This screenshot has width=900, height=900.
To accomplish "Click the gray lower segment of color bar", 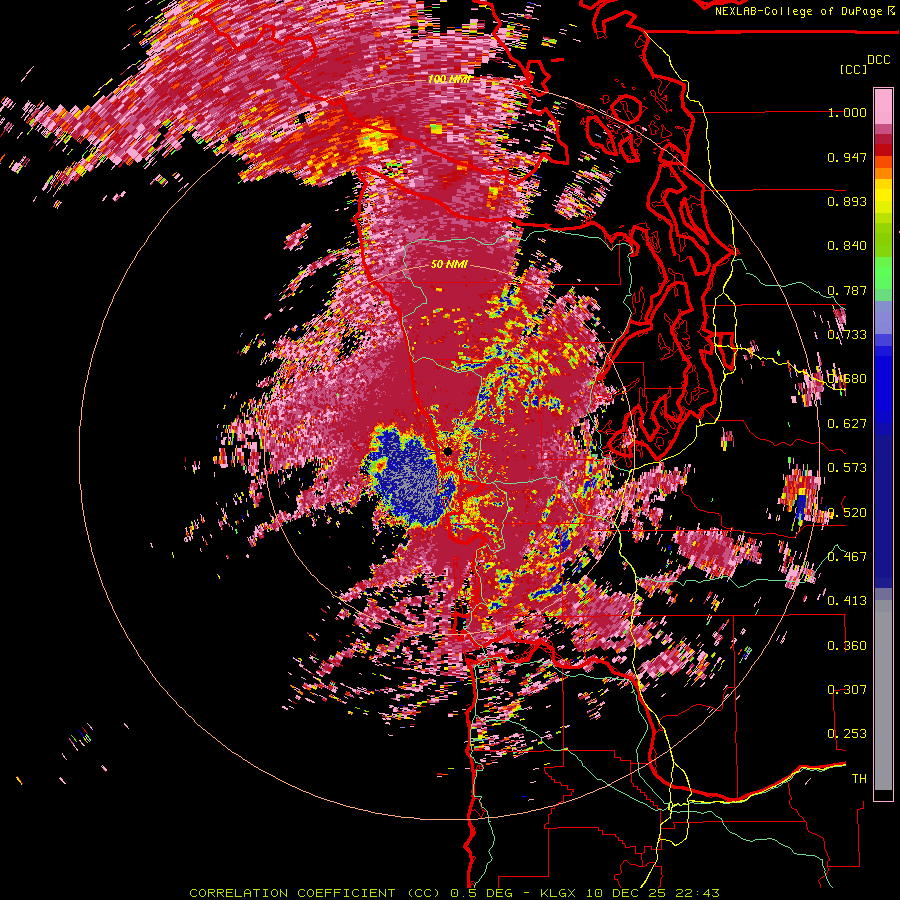I will point(883,695).
